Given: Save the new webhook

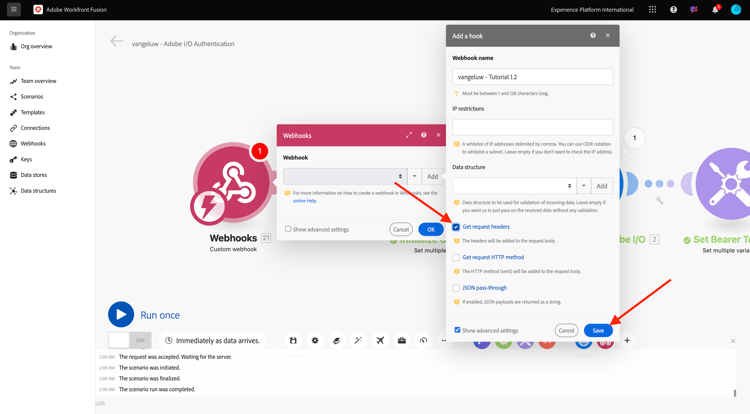Looking at the screenshot, I should [x=598, y=330].
